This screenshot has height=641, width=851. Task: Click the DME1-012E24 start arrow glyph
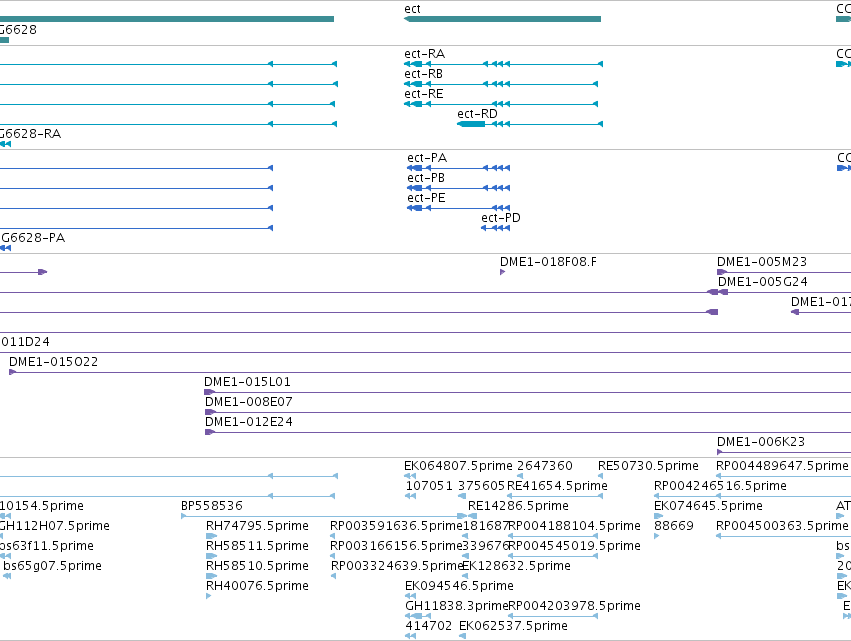(210, 432)
